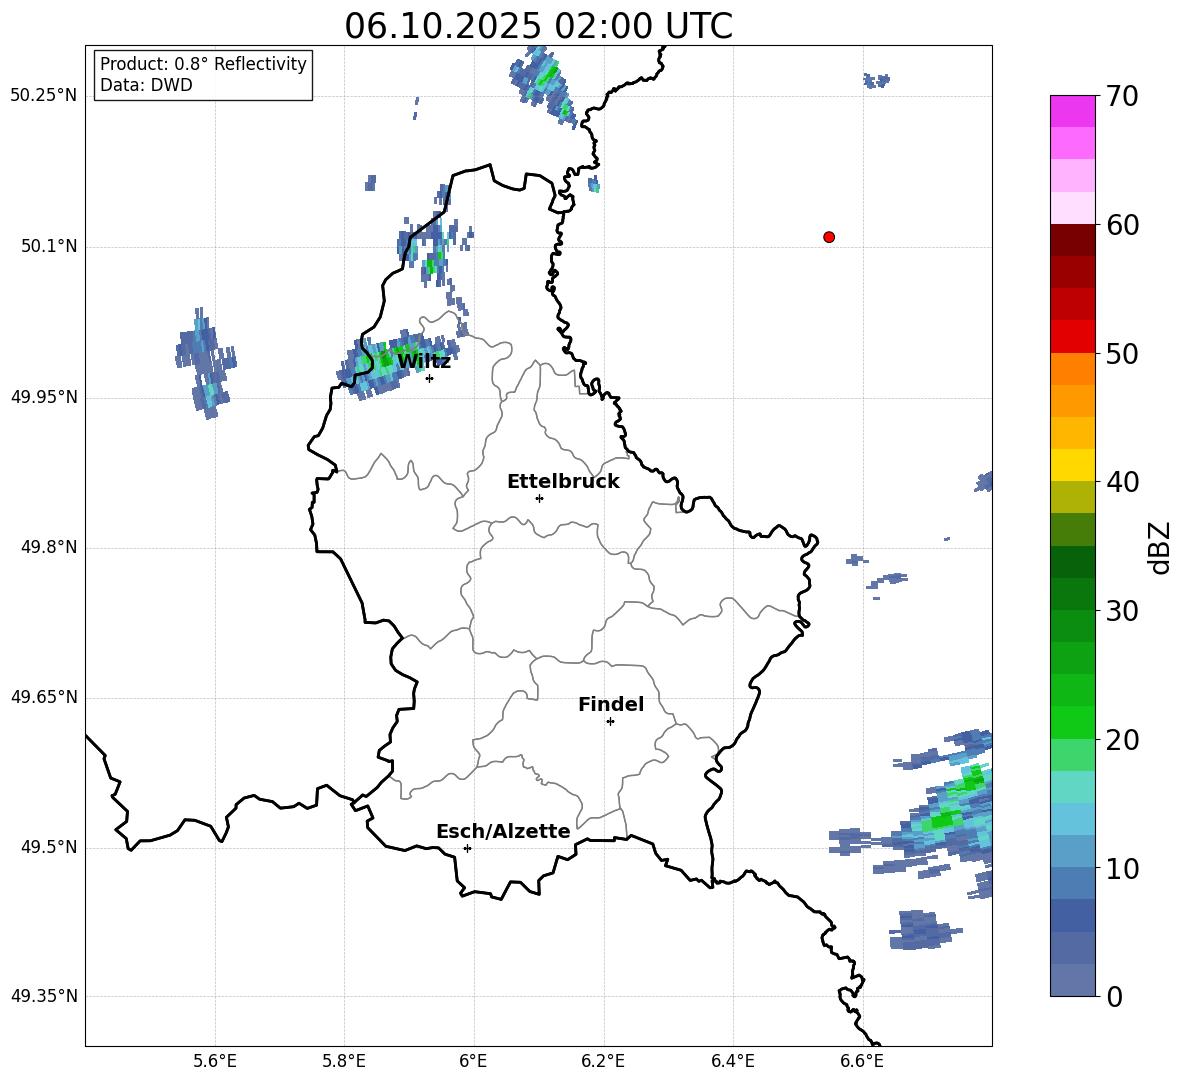
Task: Click the red dot radar marker
Action: click(829, 237)
